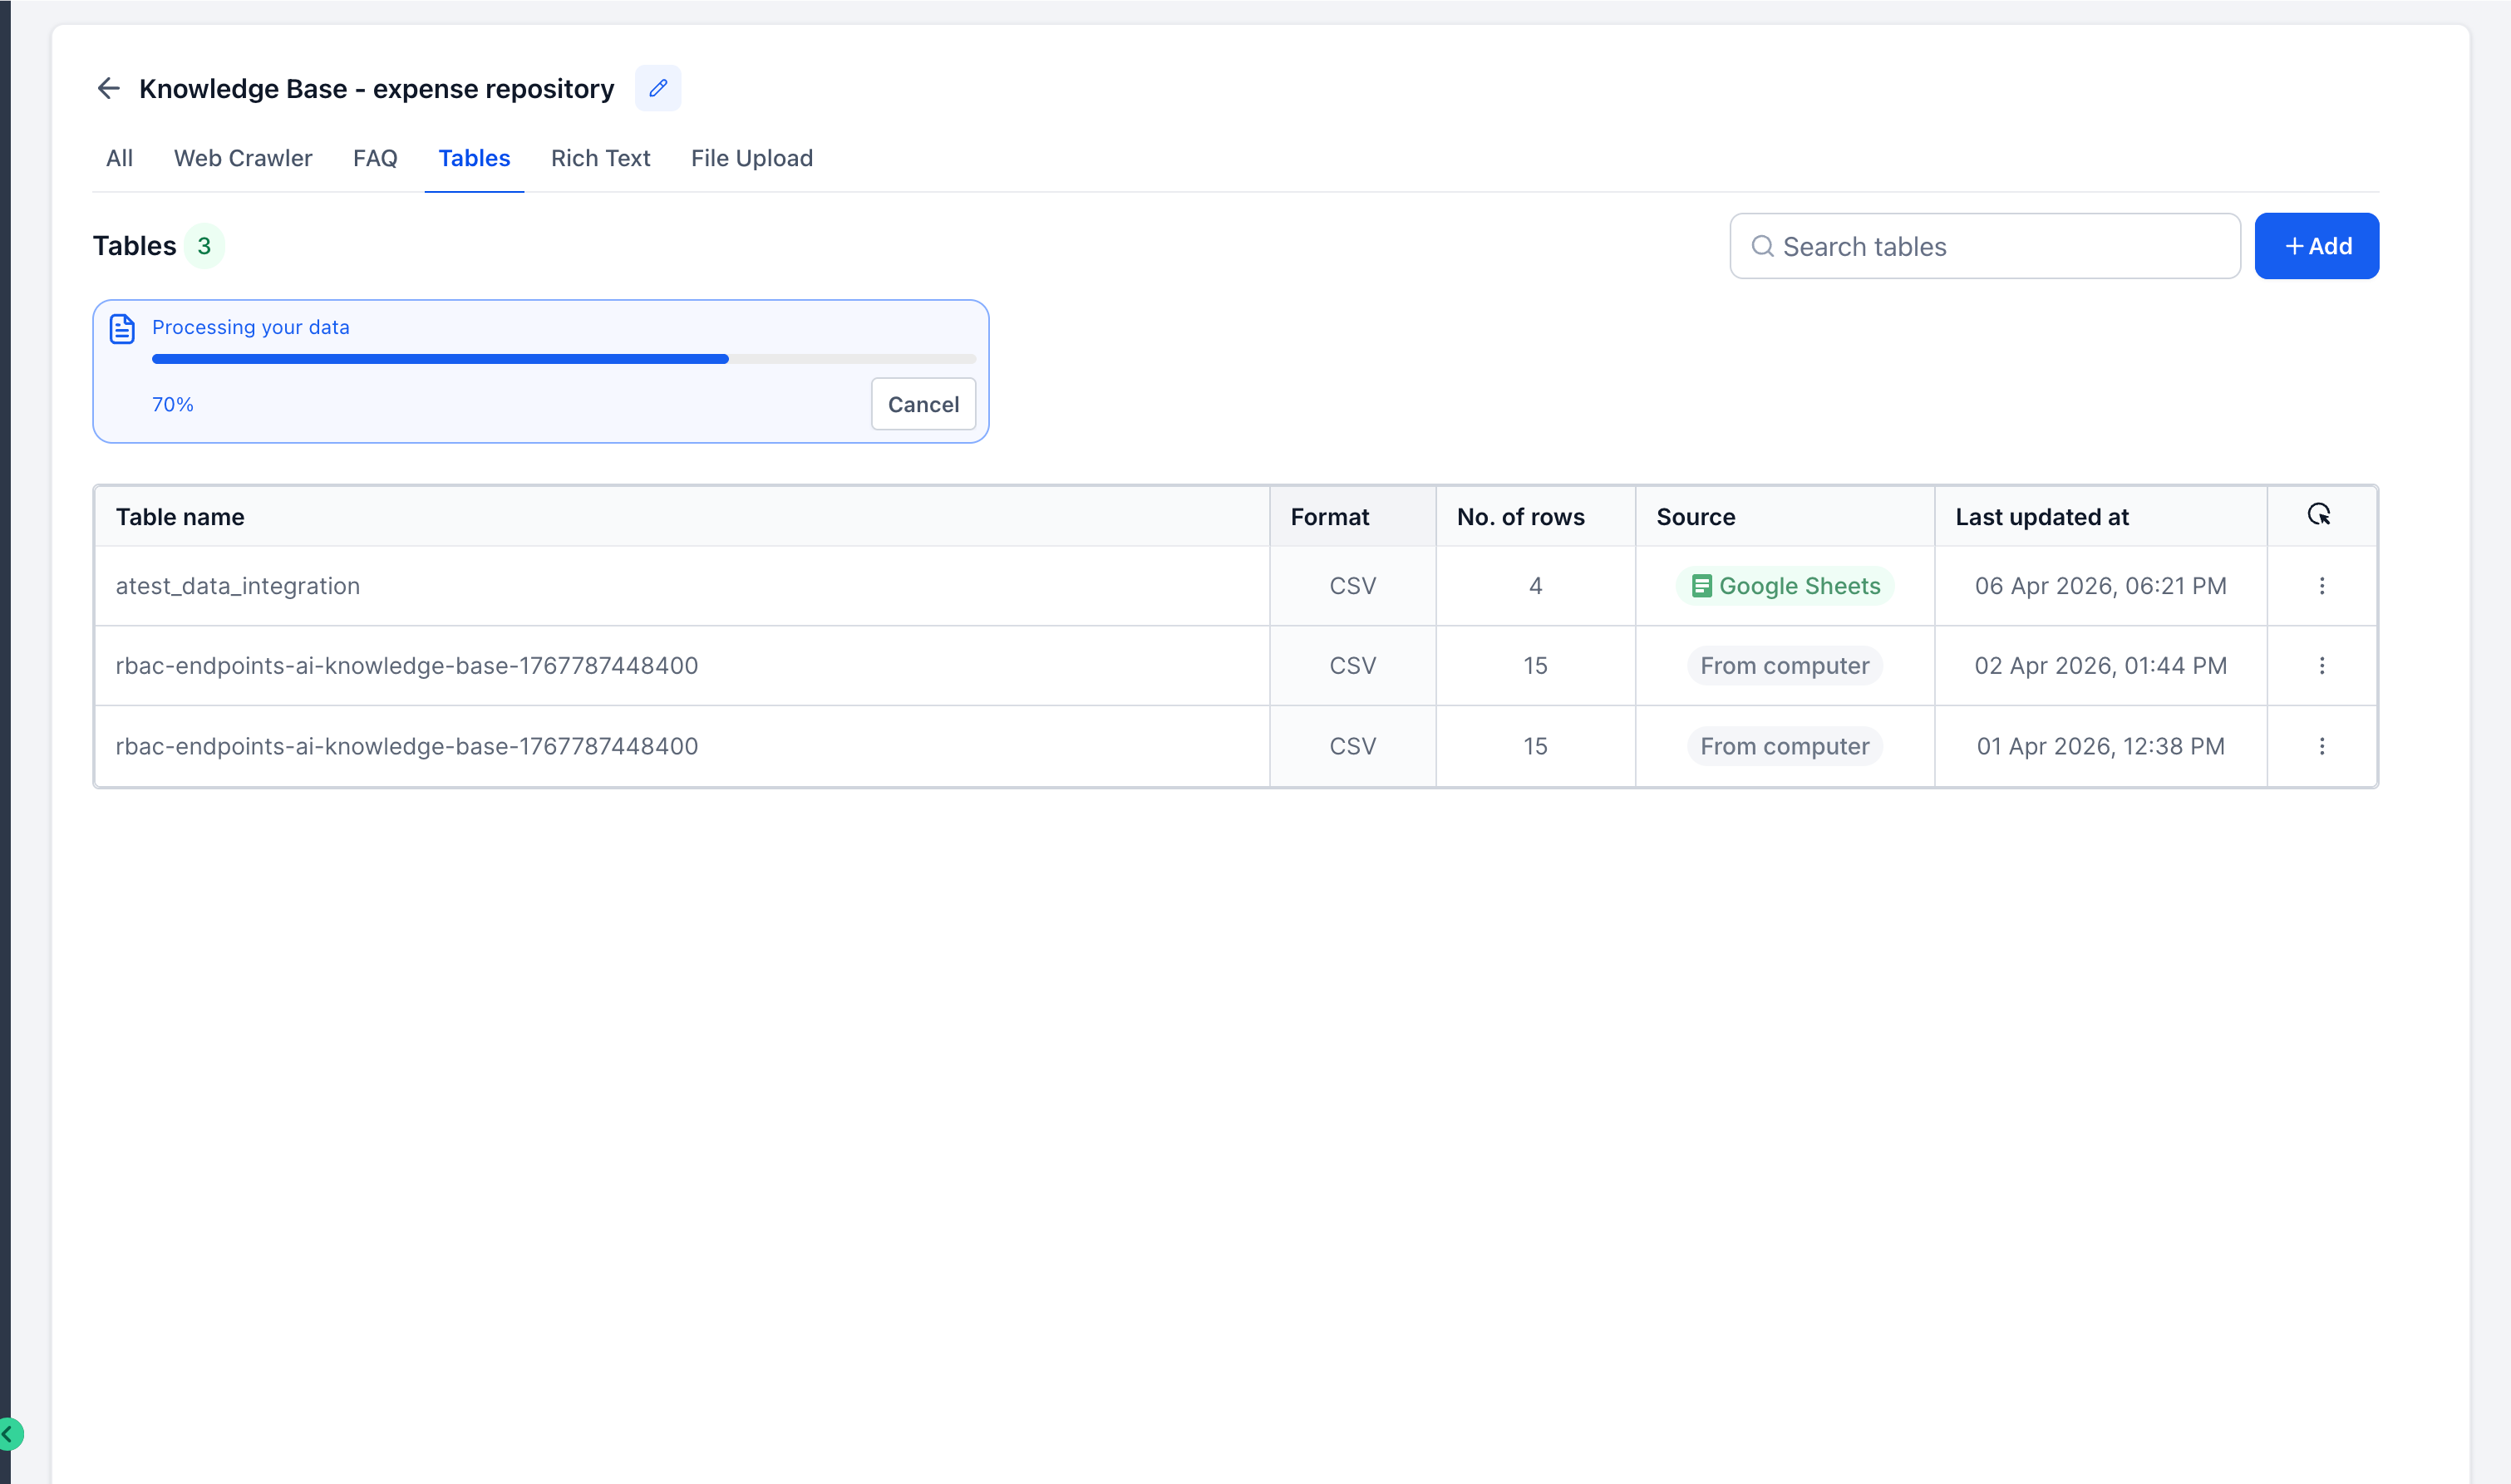This screenshot has width=2511, height=1484.
Task: Cancel the data processing
Action: tap(922, 404)
